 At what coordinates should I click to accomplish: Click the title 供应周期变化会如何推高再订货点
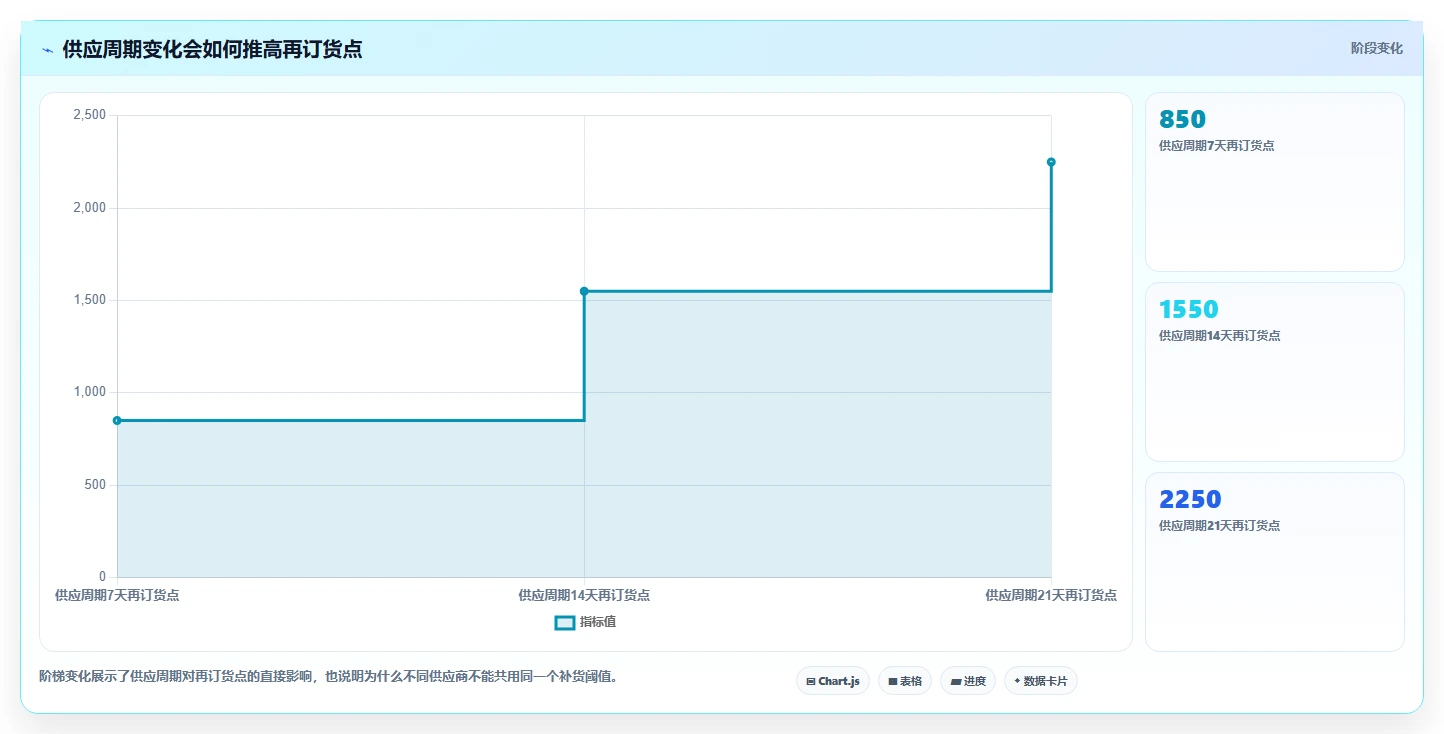tap(212, 49)
